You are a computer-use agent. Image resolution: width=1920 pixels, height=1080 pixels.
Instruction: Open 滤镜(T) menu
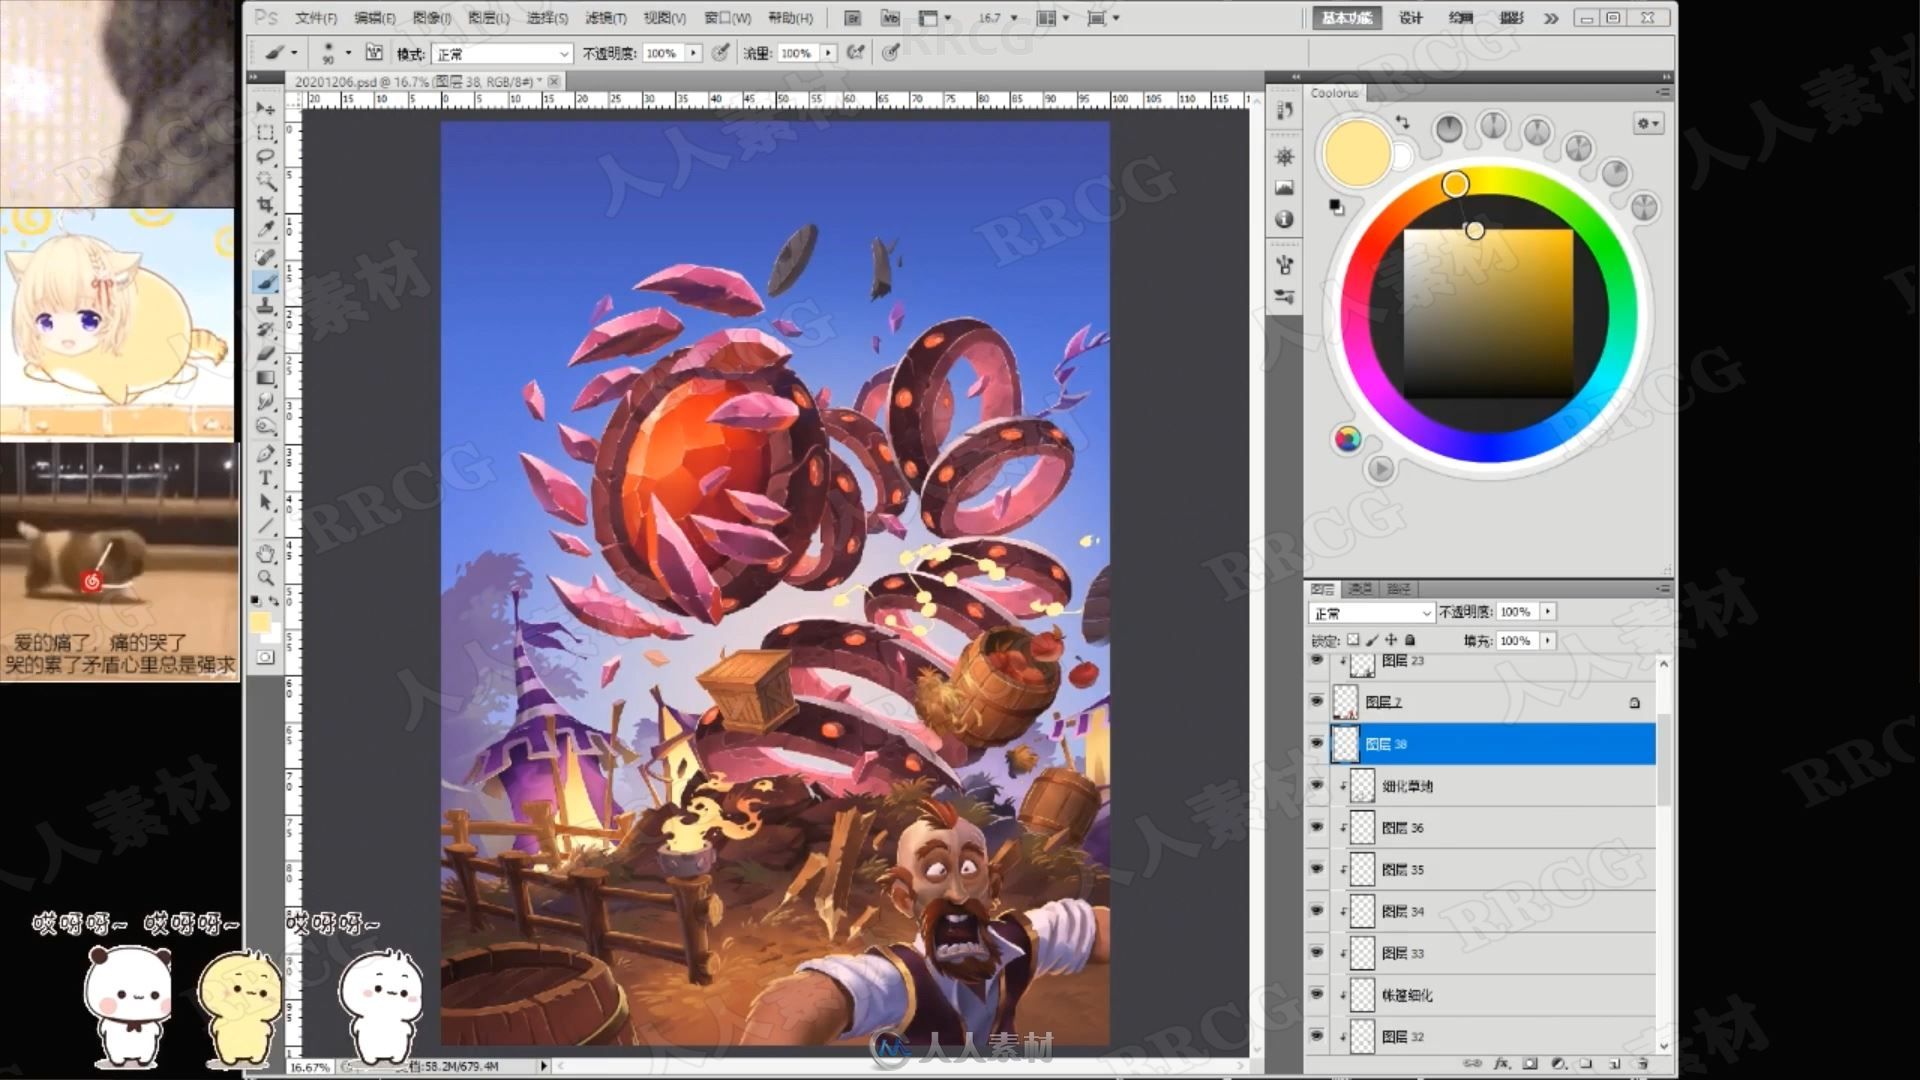click(x=606, y=18)
